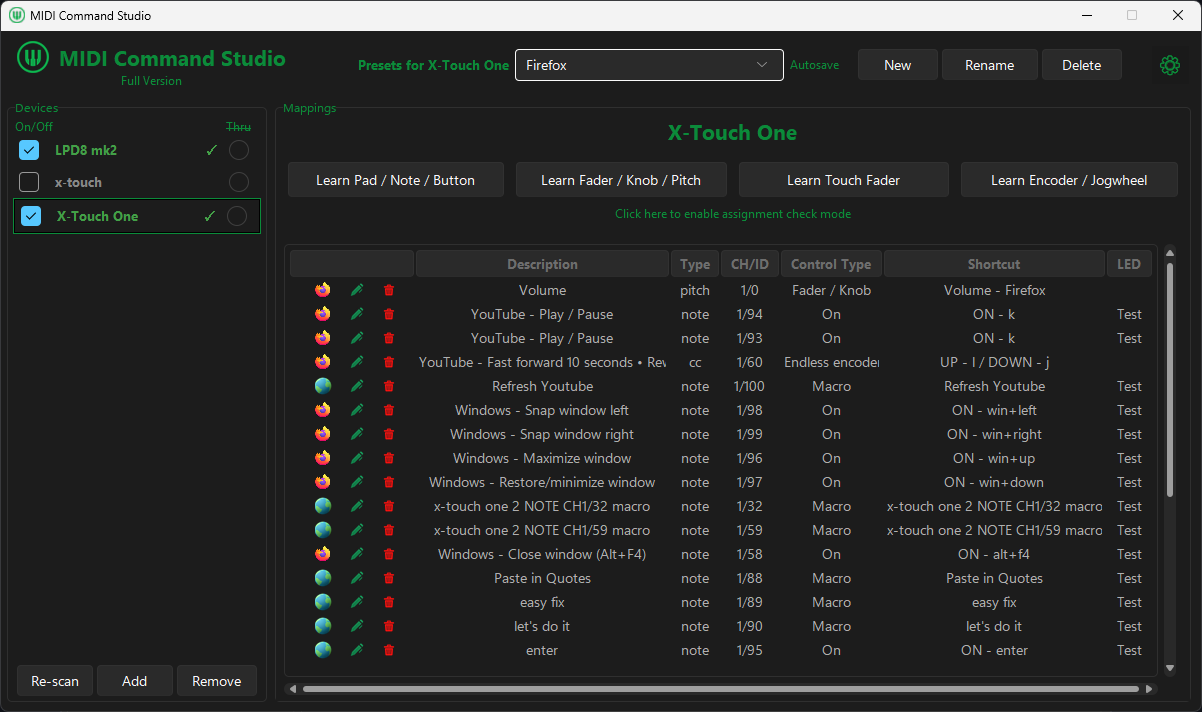Disable the LPD8 mk2 device checkbox
Viewport: 1202px width, 712px height.
(x=30, y=150)
